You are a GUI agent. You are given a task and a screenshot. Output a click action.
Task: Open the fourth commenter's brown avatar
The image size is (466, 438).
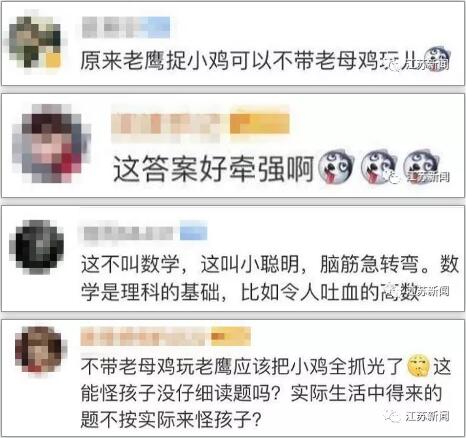click(41, 350)
